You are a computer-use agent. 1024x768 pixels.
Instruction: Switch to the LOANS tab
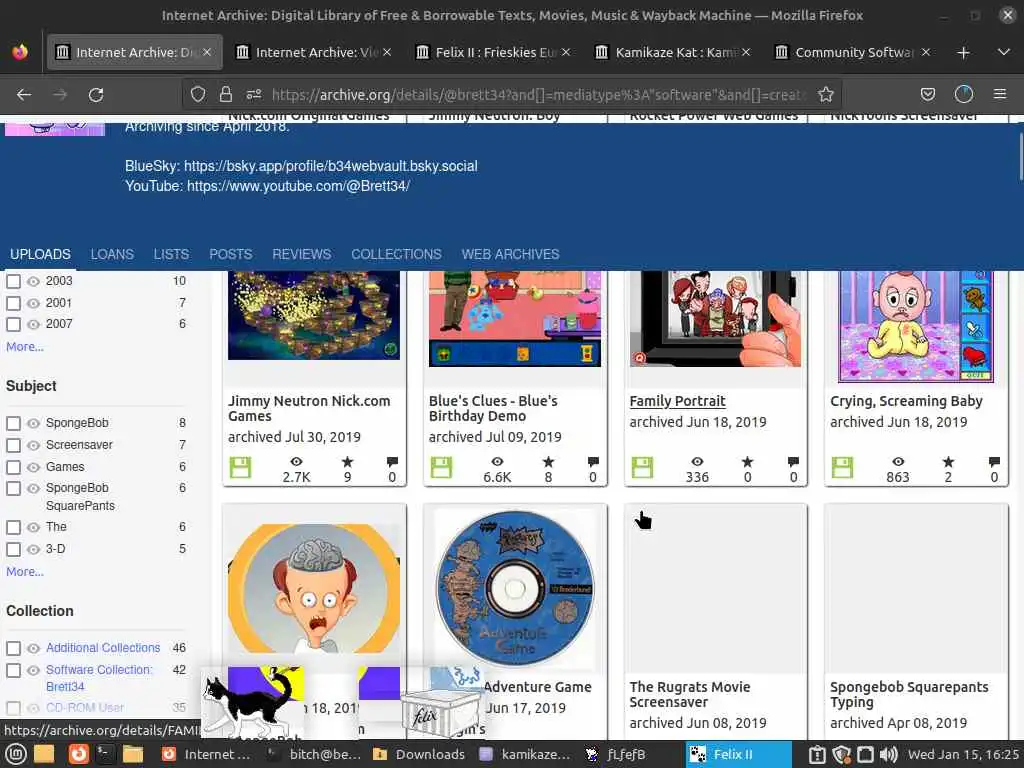tap(112, 254)
